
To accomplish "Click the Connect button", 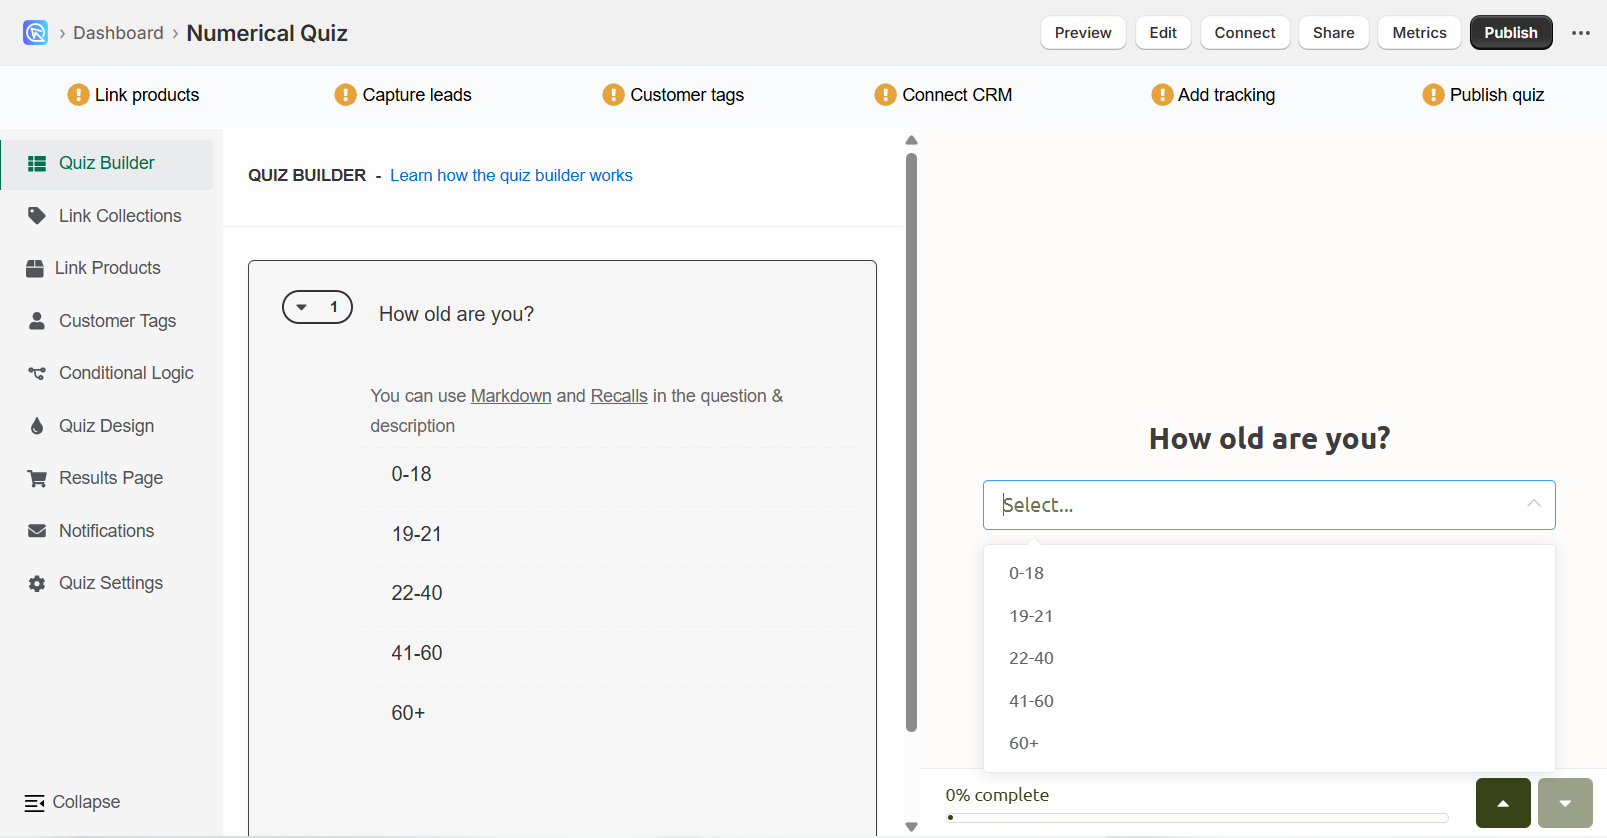I will [1245, 33].
